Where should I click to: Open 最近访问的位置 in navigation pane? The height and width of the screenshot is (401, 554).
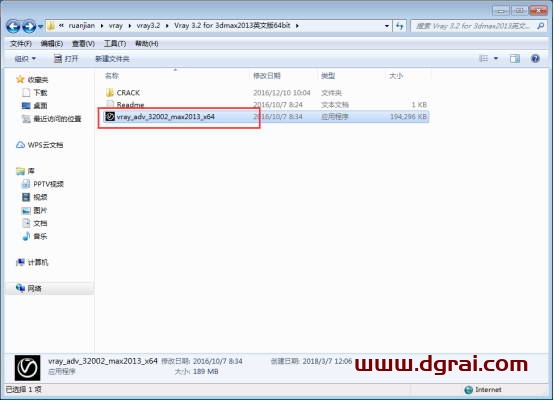(57, 119)
